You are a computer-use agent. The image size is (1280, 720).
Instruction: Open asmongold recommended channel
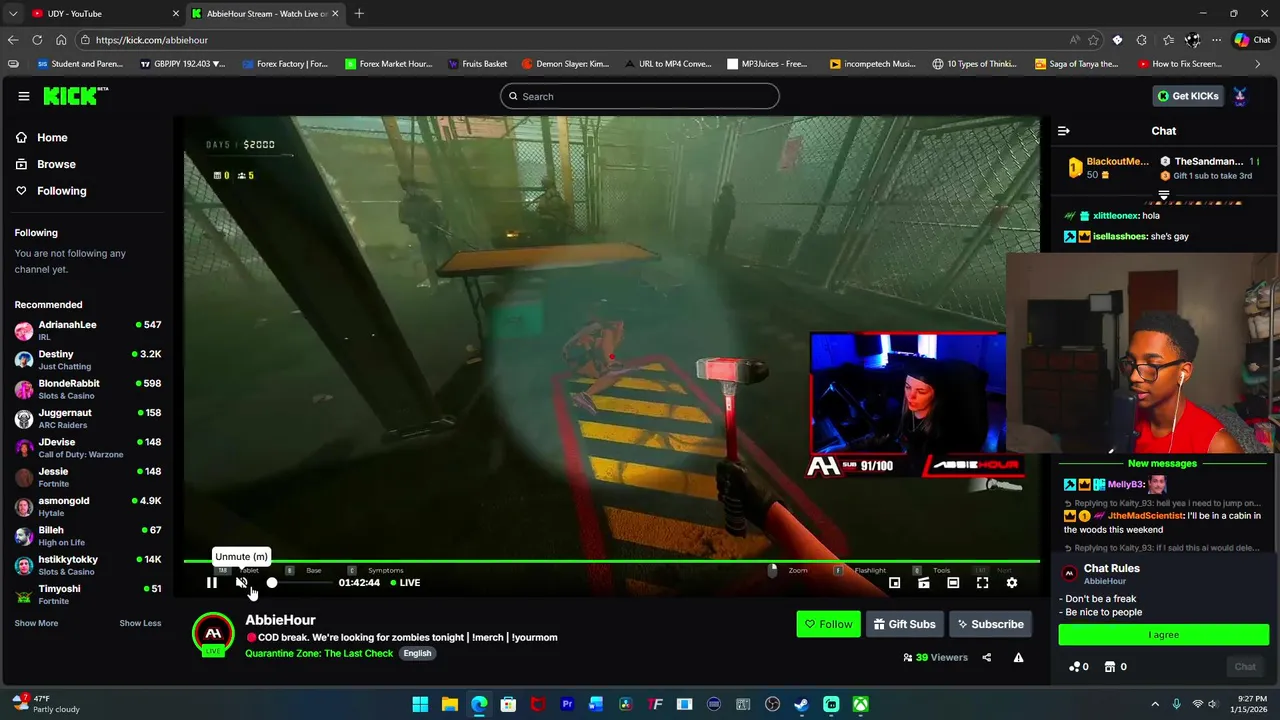point(88,507)
